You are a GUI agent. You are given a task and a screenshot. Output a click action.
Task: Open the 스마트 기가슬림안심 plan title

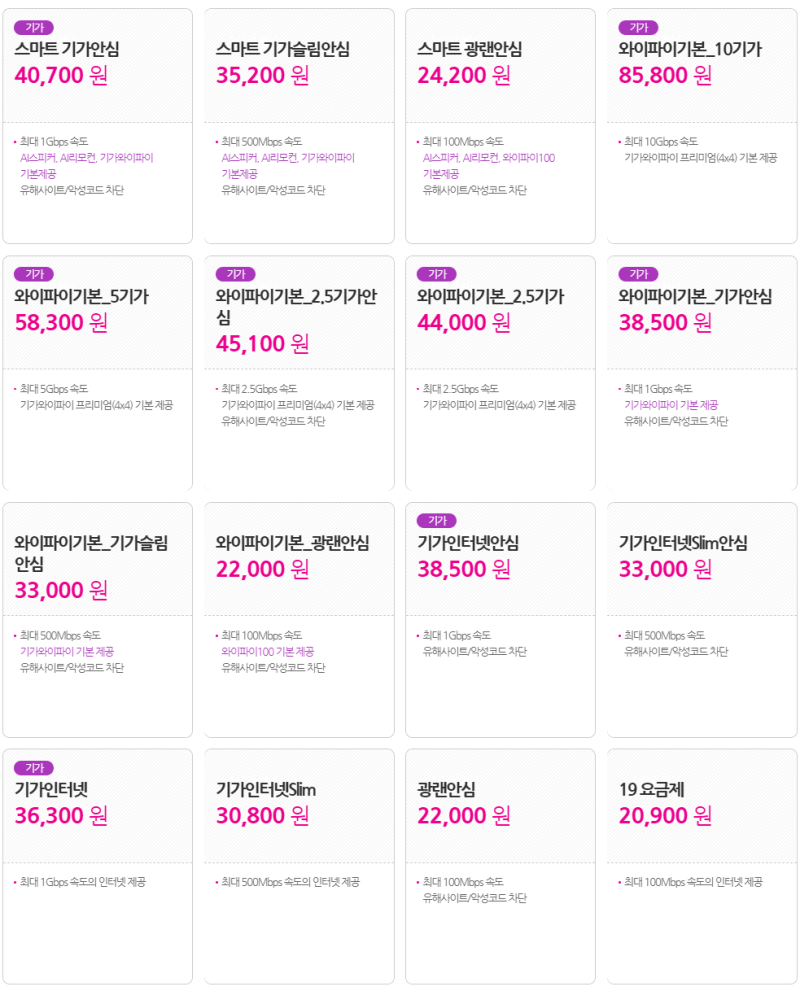click(282, 49)
